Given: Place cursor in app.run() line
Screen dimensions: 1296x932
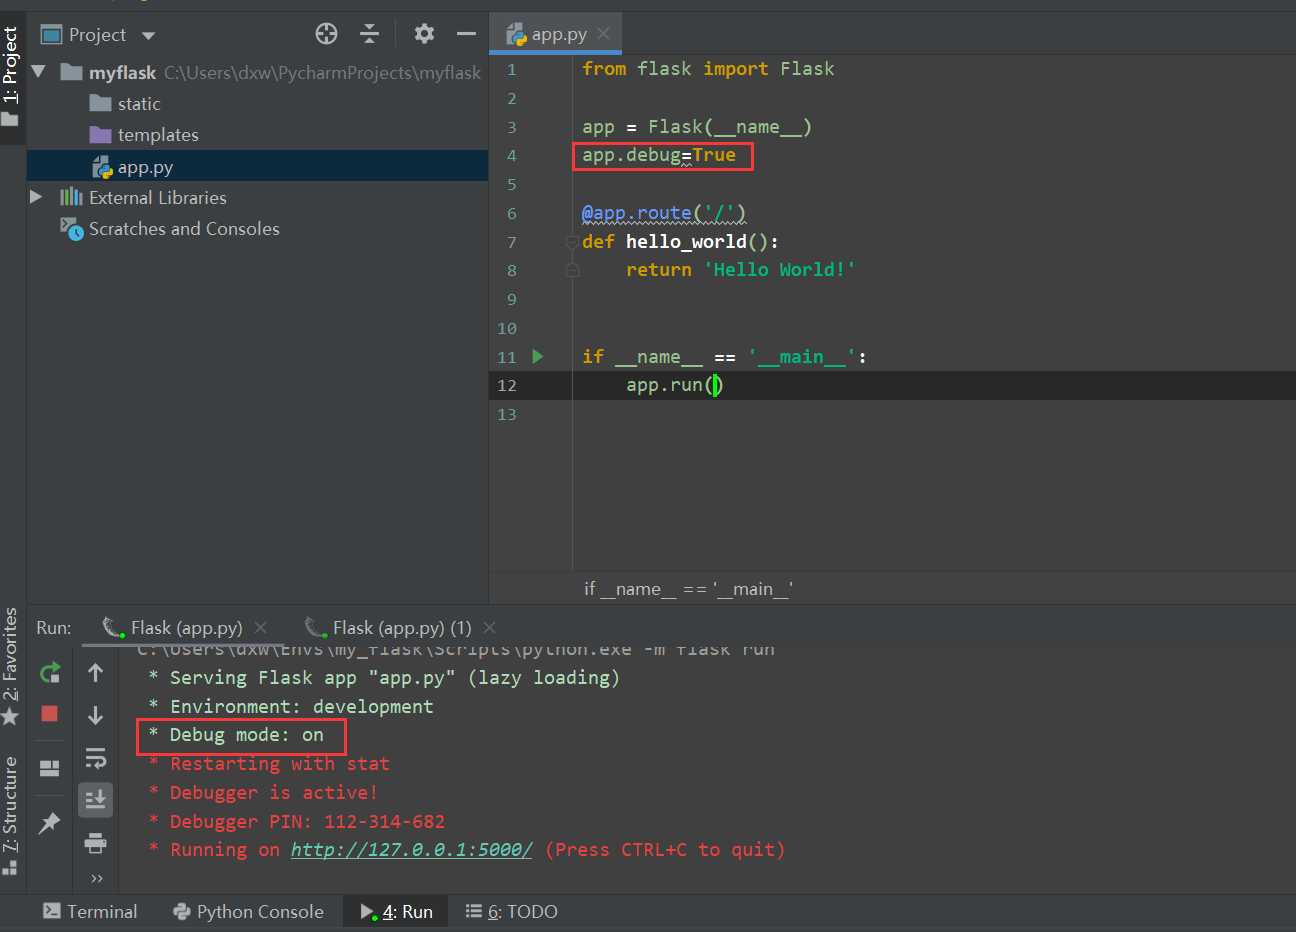Looking at the screenshot, I should click(674, 385).
